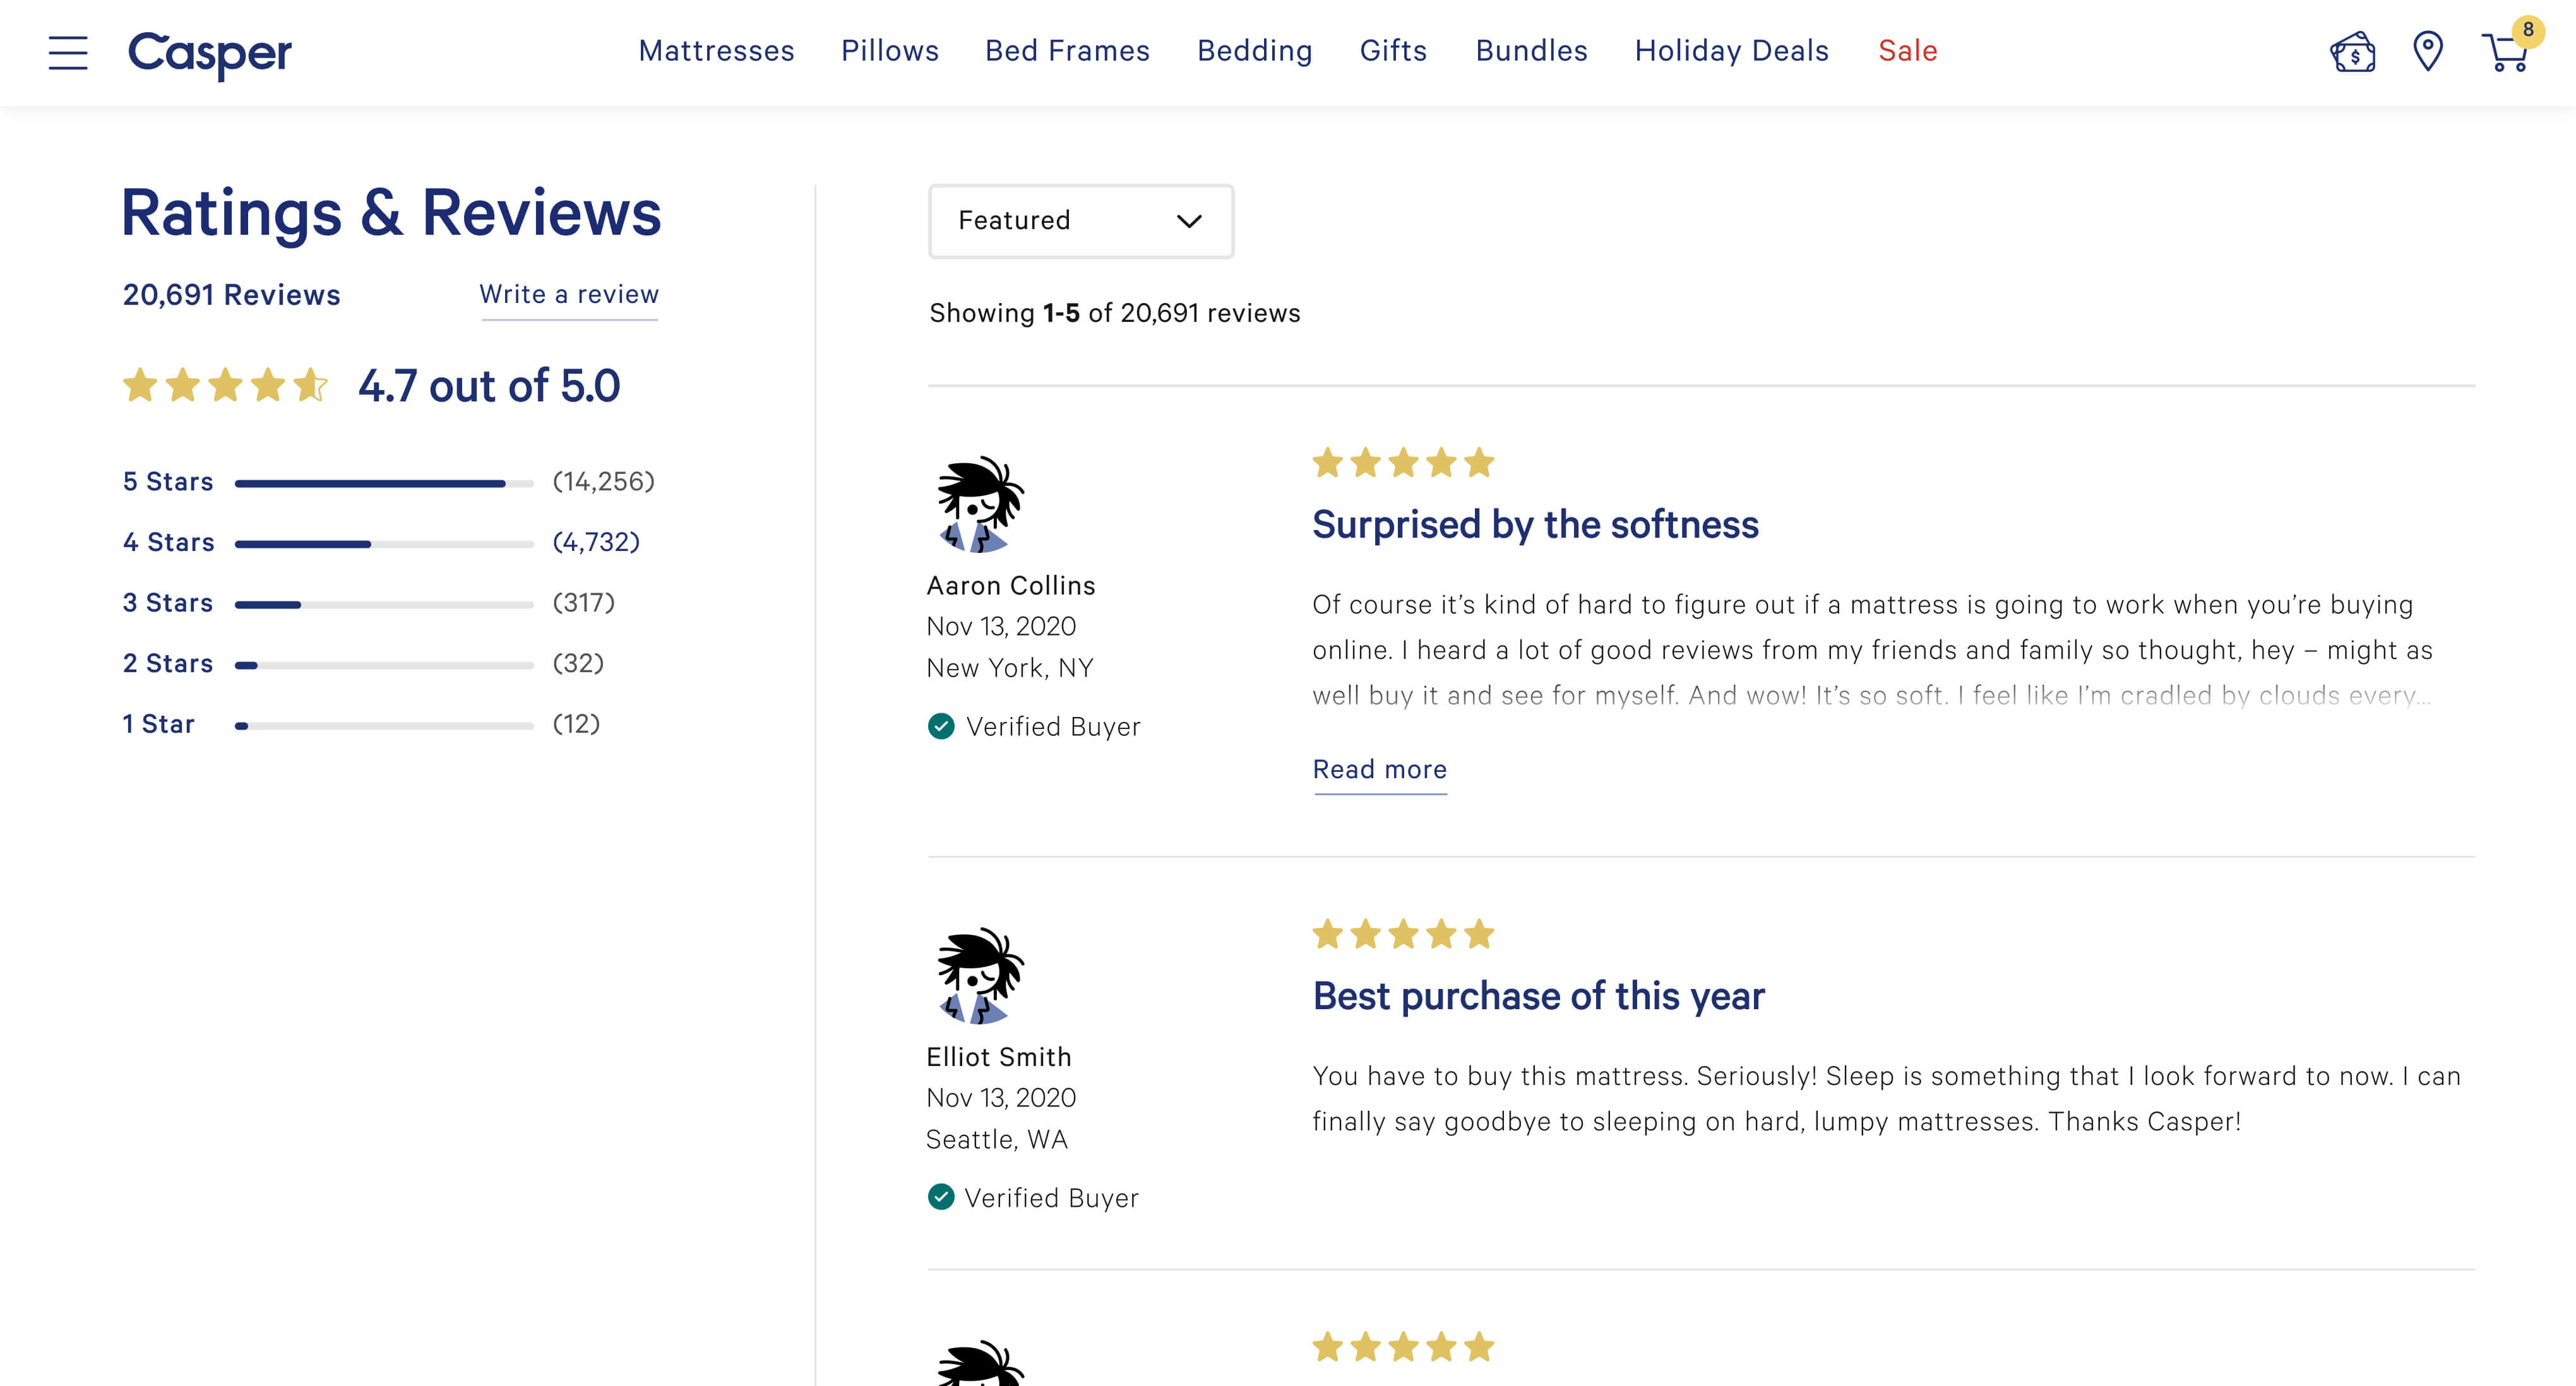Click the Write a review link
The width and height of the screenshot is (2576, 1386).
[x=569, y=294]
